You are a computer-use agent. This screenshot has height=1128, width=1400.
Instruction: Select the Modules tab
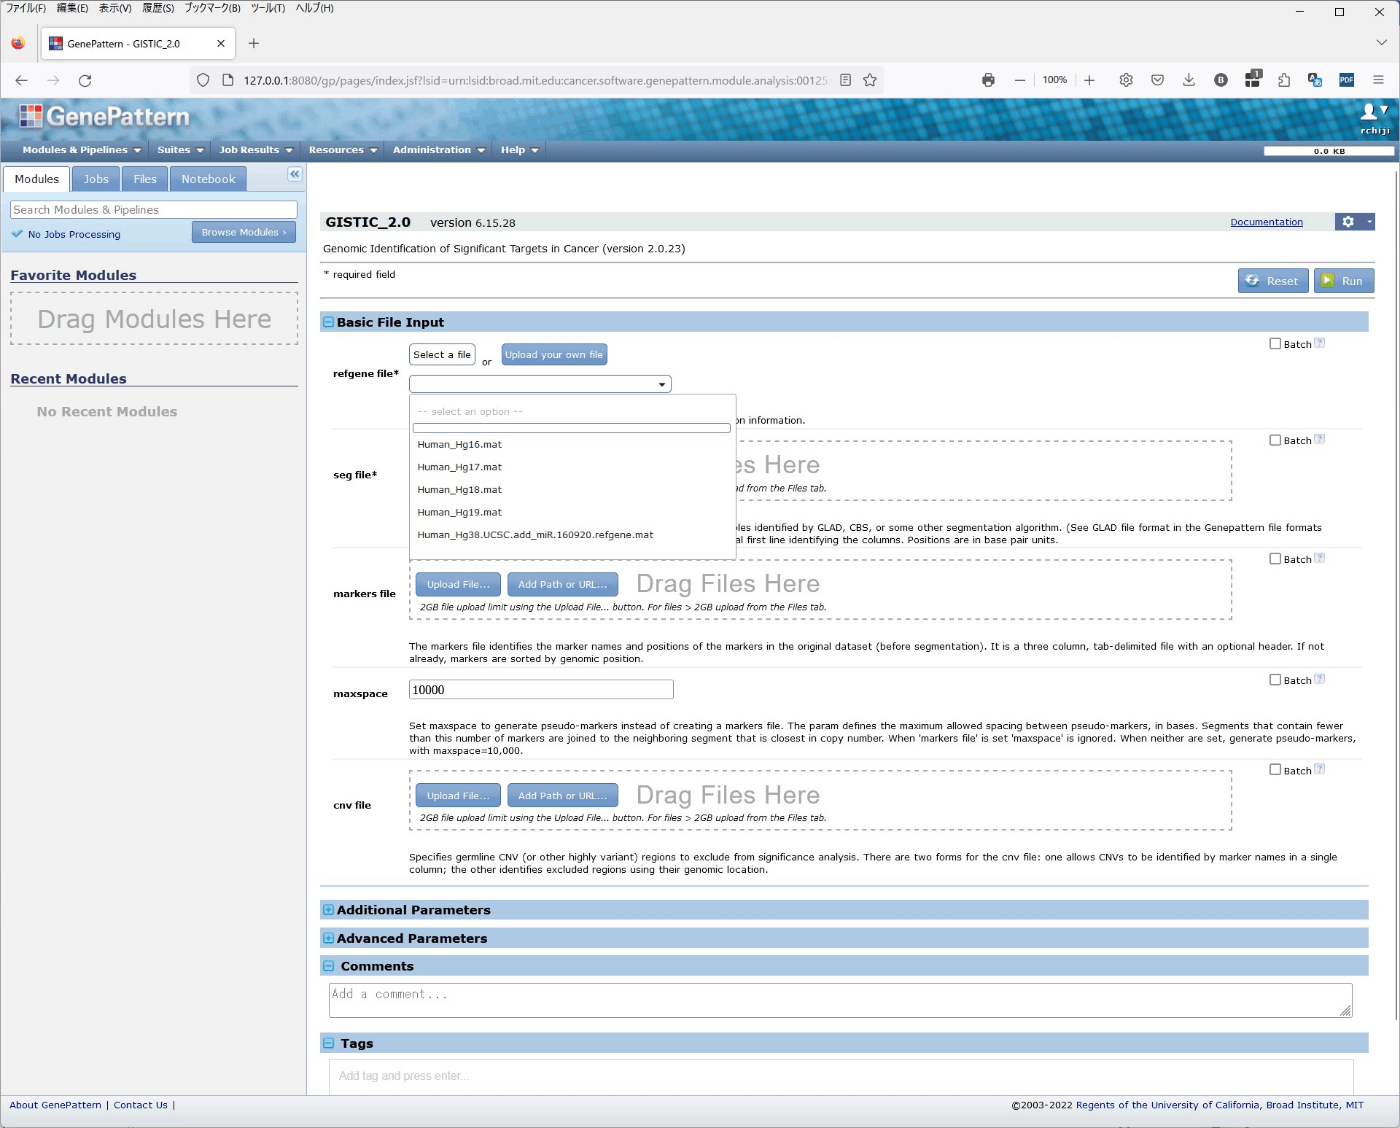point(37,179)
